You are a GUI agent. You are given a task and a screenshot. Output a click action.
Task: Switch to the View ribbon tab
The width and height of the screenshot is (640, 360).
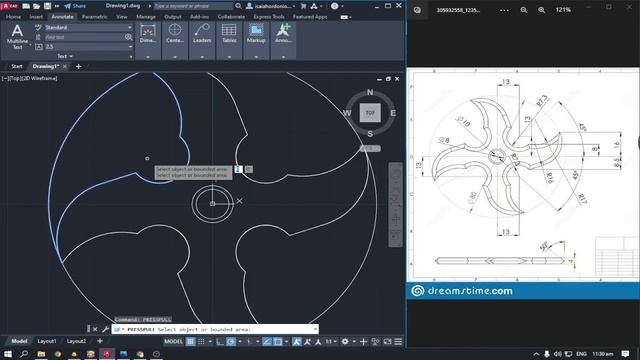coord(122,17)
